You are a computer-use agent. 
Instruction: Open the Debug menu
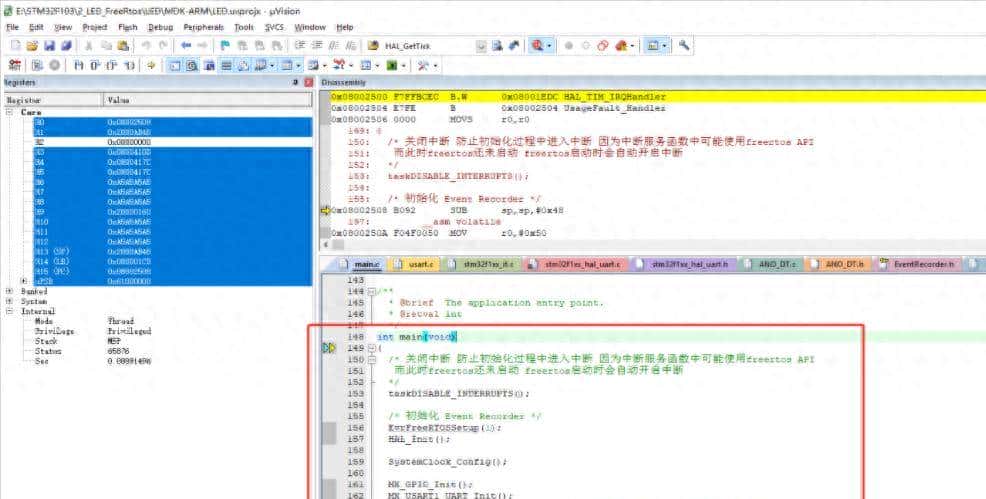pyautogui.click(x=160, y=27)
